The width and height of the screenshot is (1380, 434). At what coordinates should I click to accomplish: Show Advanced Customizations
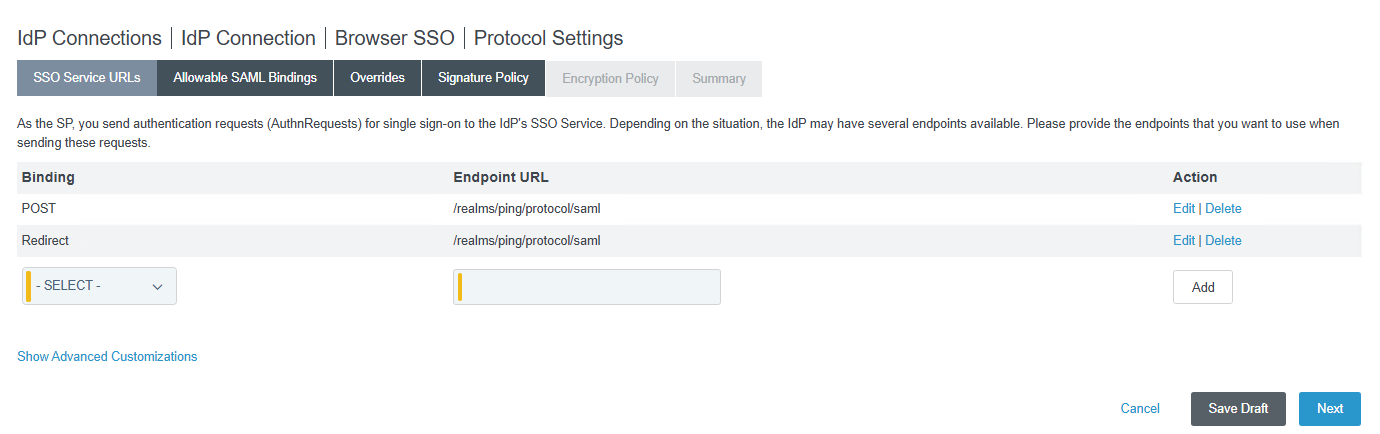107,356
